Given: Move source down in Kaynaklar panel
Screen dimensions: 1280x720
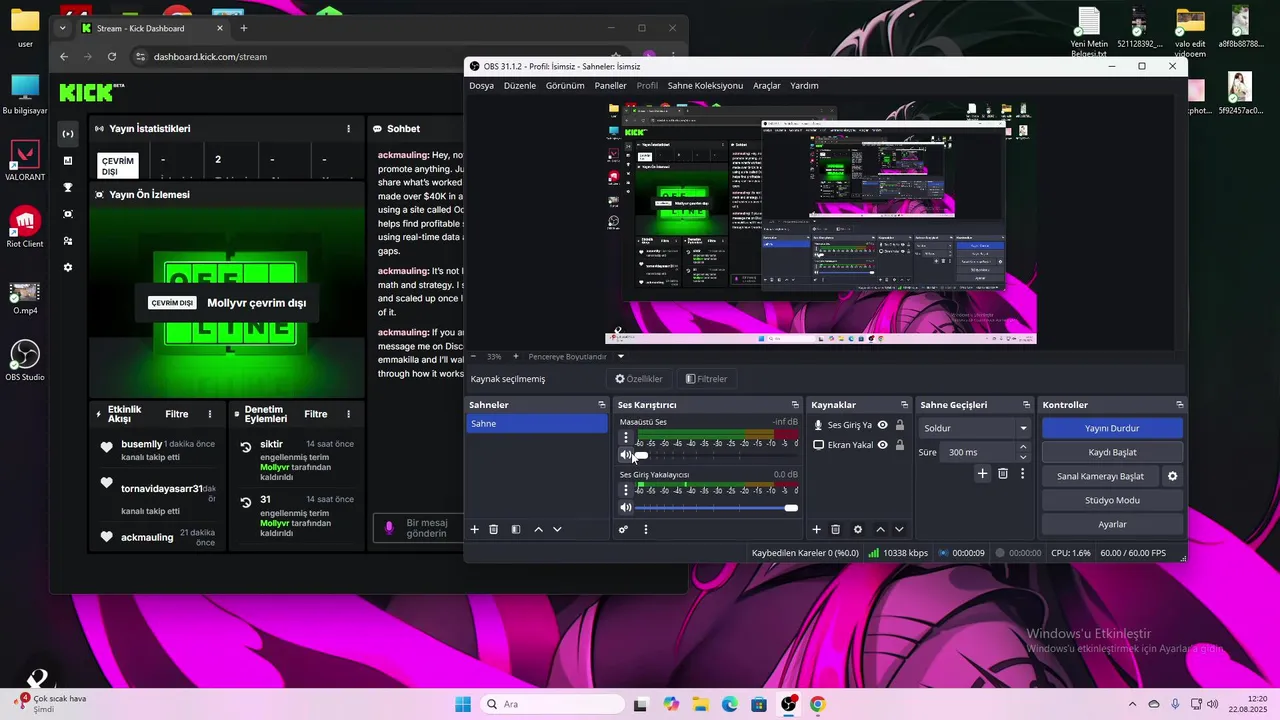Looking at the screenshot, I should [x=899, y=529].
